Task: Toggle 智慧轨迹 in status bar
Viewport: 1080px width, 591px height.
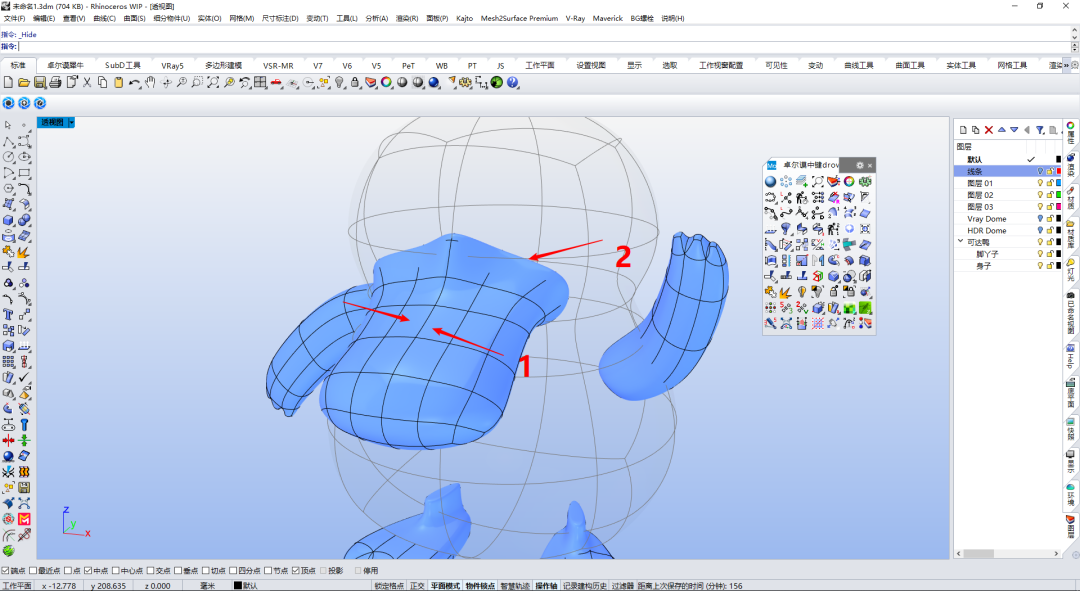Action: coord(515,585)
